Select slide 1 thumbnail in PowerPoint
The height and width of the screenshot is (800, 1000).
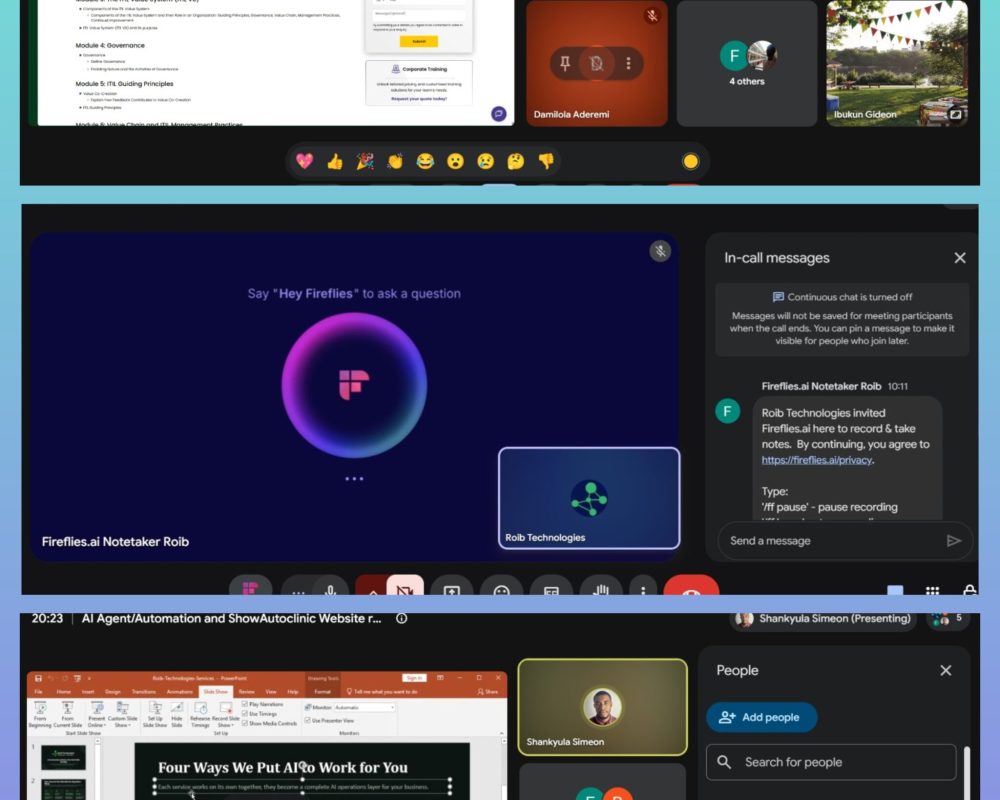tap(63, 758)
